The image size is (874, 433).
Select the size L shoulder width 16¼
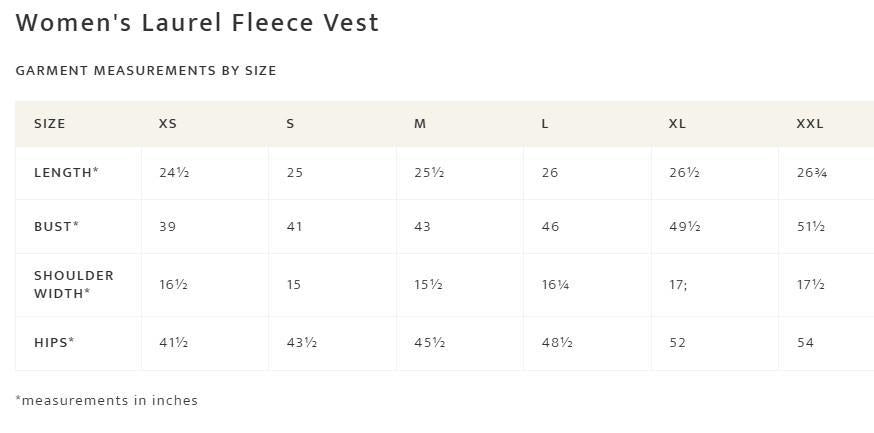[x=555, y=285]
